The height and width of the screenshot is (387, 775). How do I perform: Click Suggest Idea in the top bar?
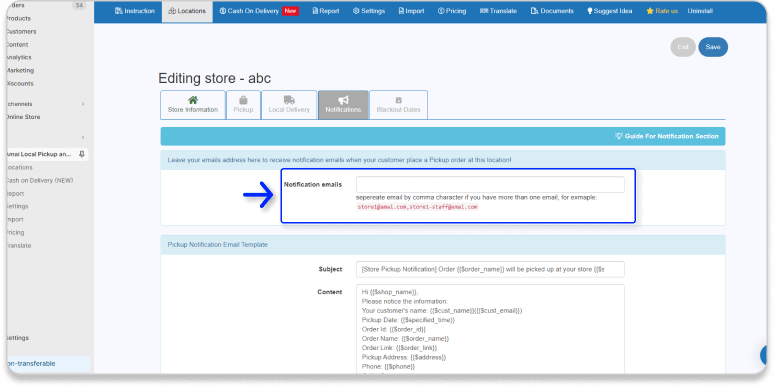pyautogui.click(x=609, y=11)
